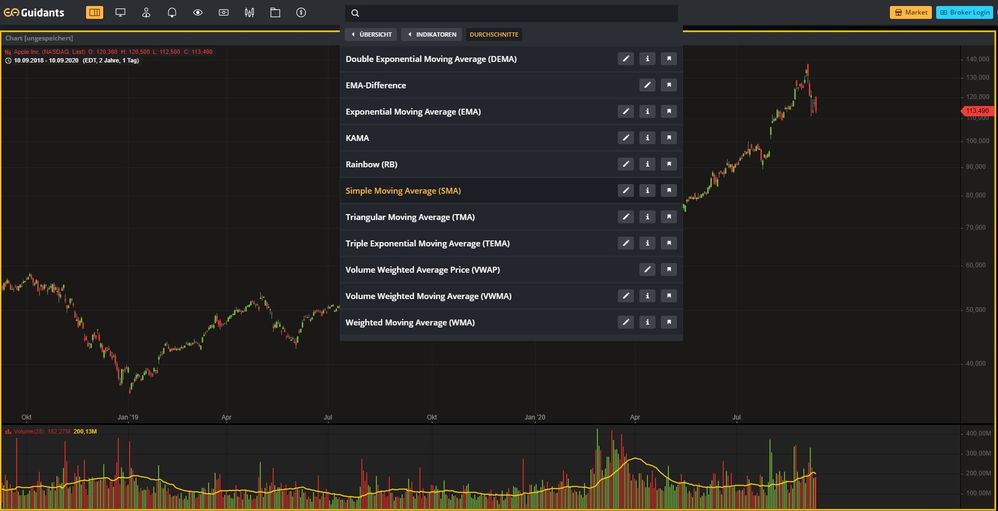
Task: Click the monitor icon in the top toolbar
Action: [x=121, y=13]
